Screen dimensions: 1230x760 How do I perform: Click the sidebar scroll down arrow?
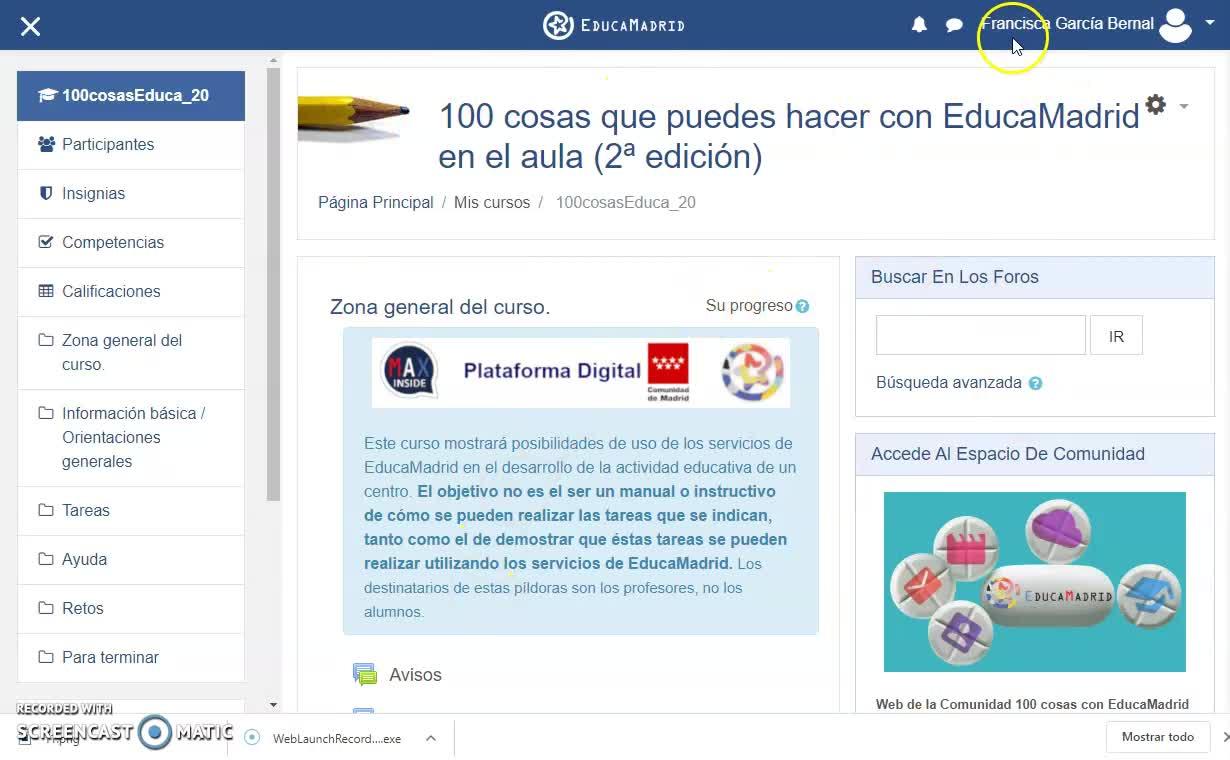[274, 705]
